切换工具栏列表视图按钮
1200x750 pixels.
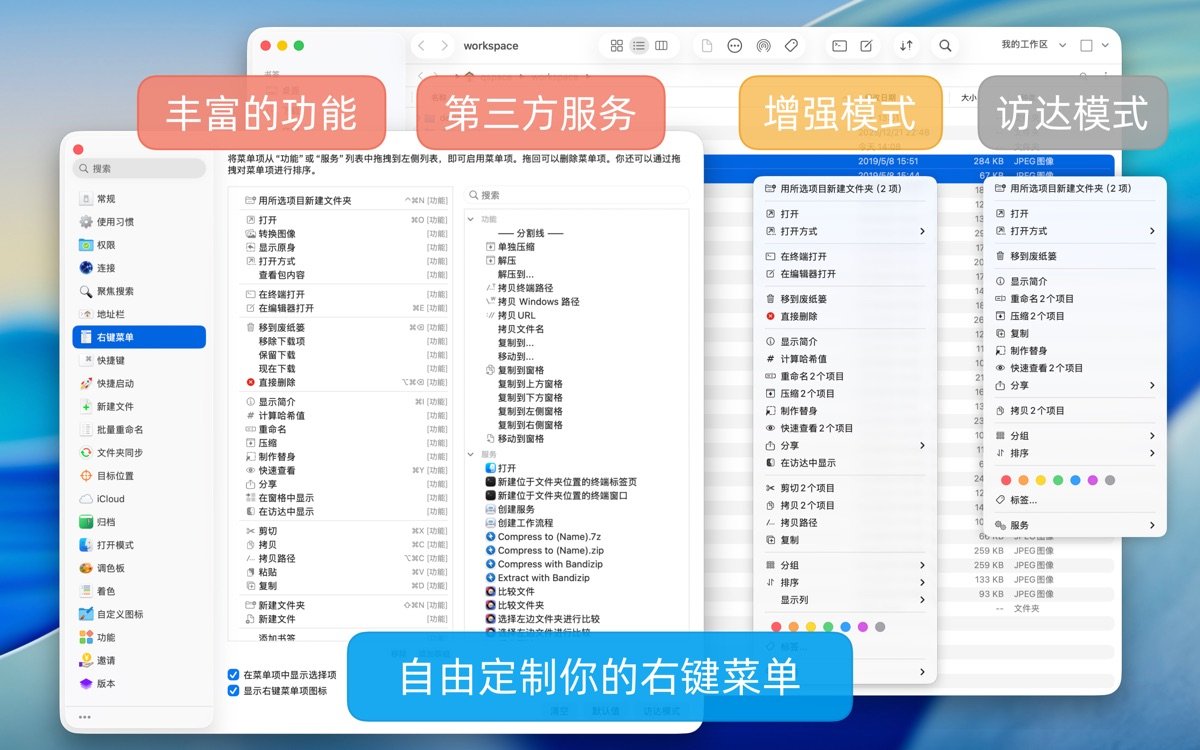click(x=639, y=45)
